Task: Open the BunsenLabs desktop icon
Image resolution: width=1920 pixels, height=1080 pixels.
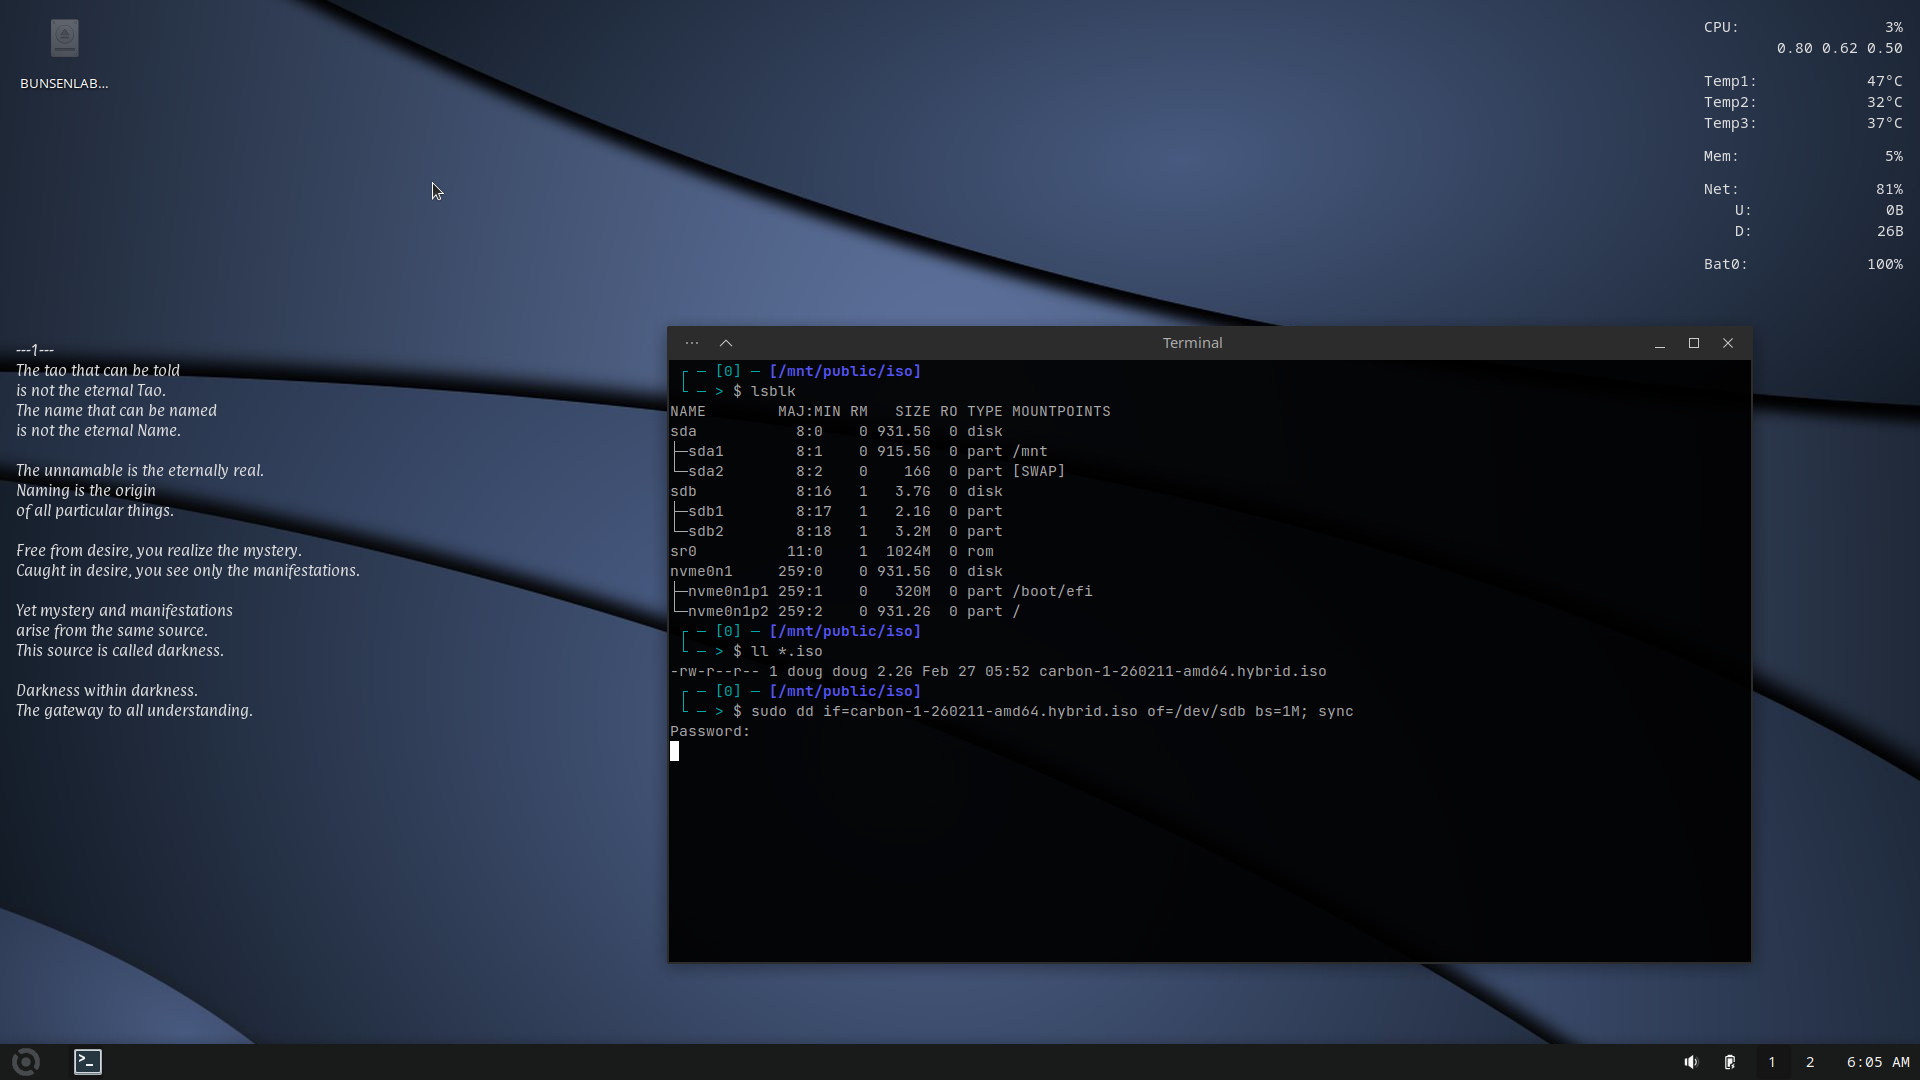Action: point(64,40)
